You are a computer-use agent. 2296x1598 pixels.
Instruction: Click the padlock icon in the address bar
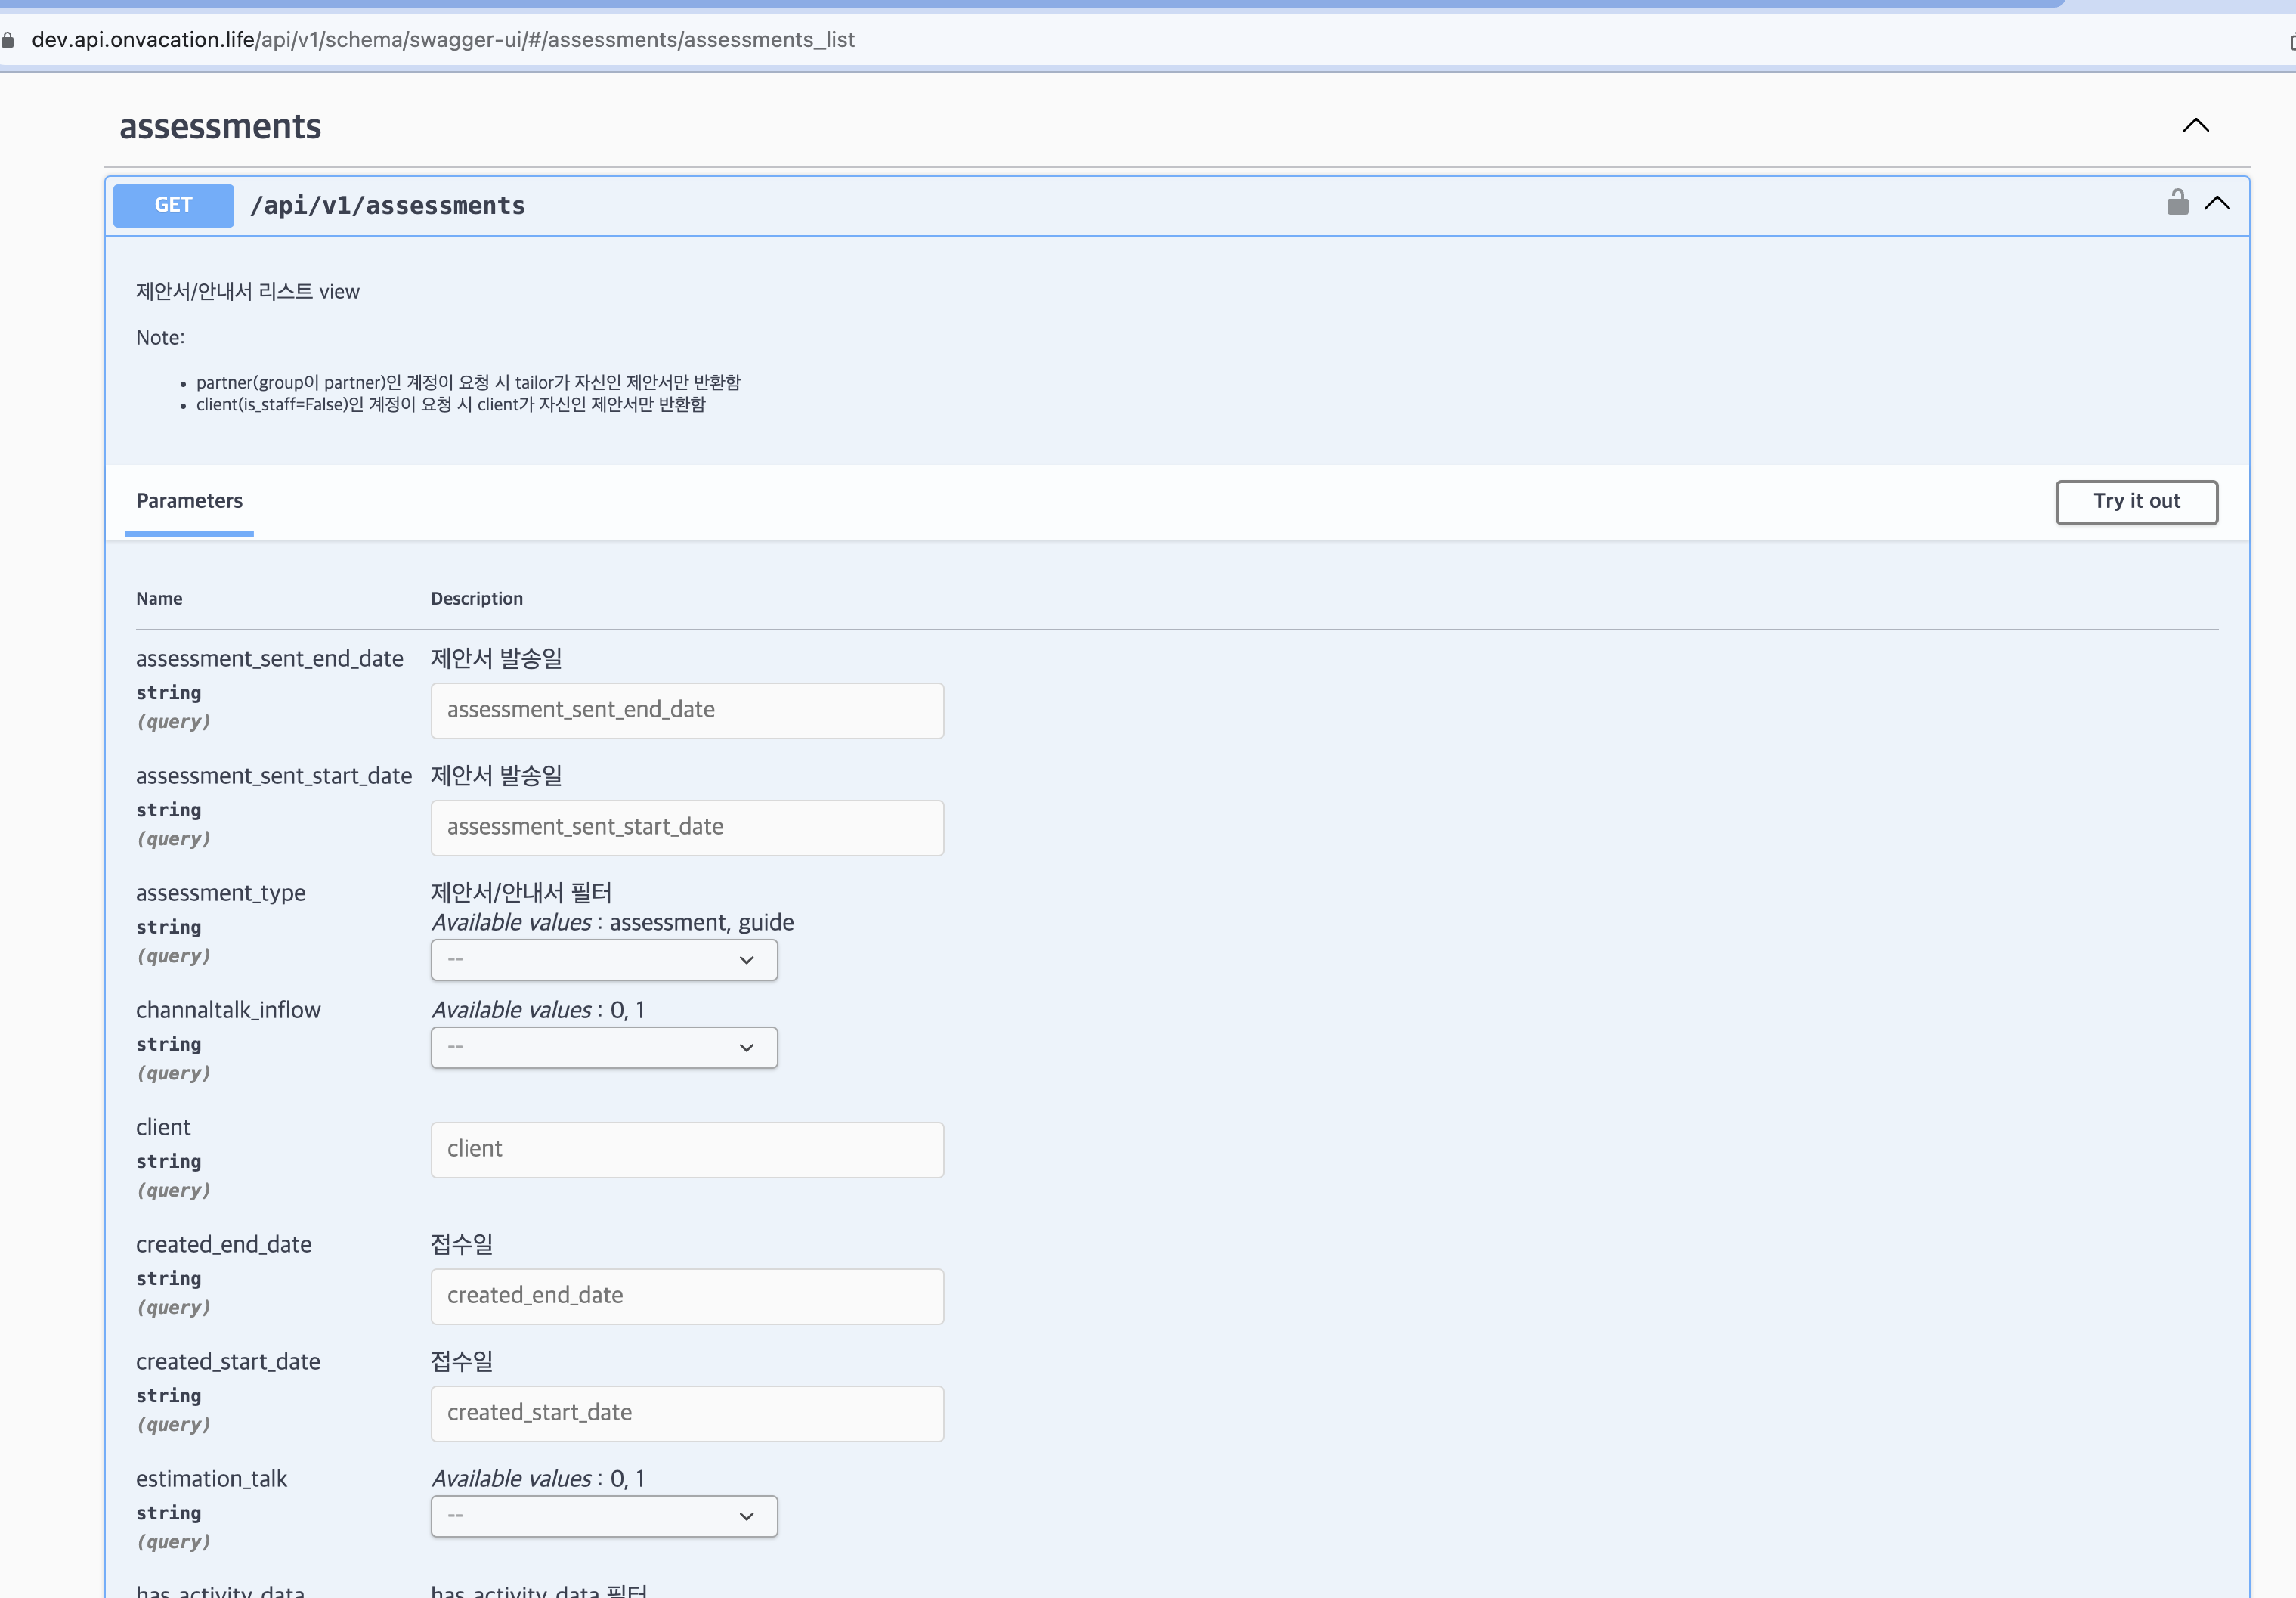[x=8, y=39]
